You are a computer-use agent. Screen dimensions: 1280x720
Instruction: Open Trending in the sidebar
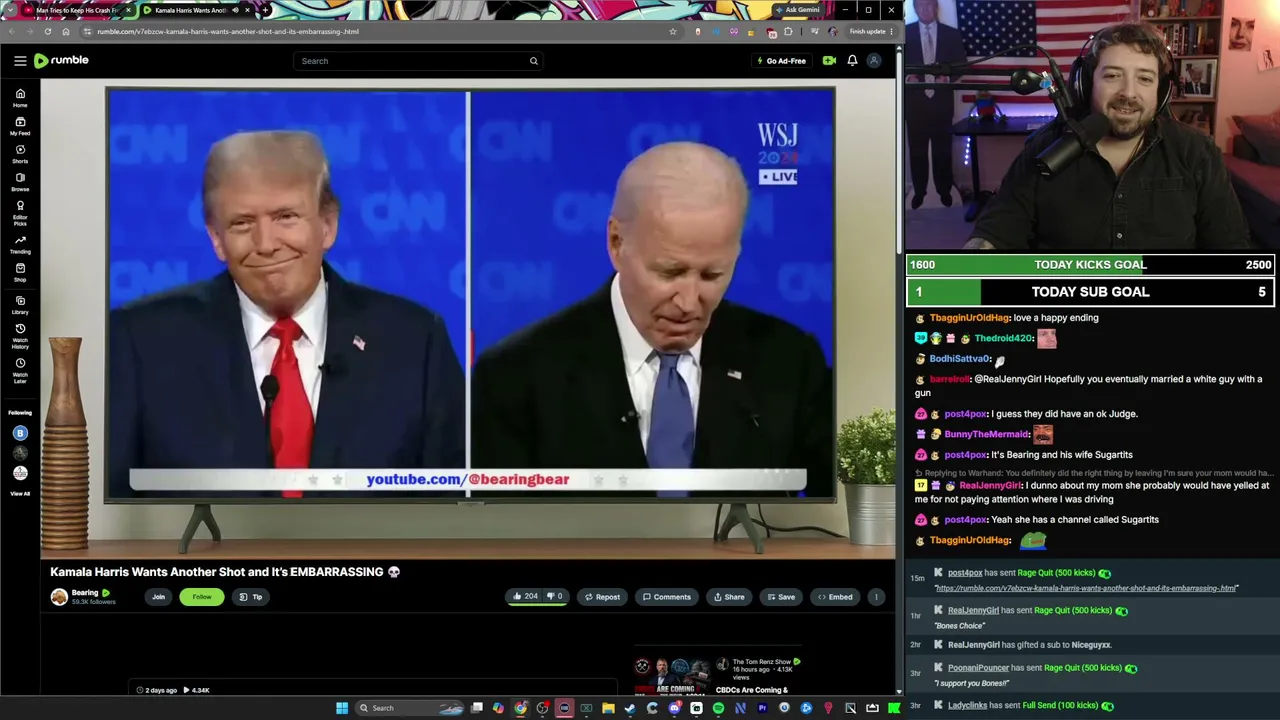point(20,244)
